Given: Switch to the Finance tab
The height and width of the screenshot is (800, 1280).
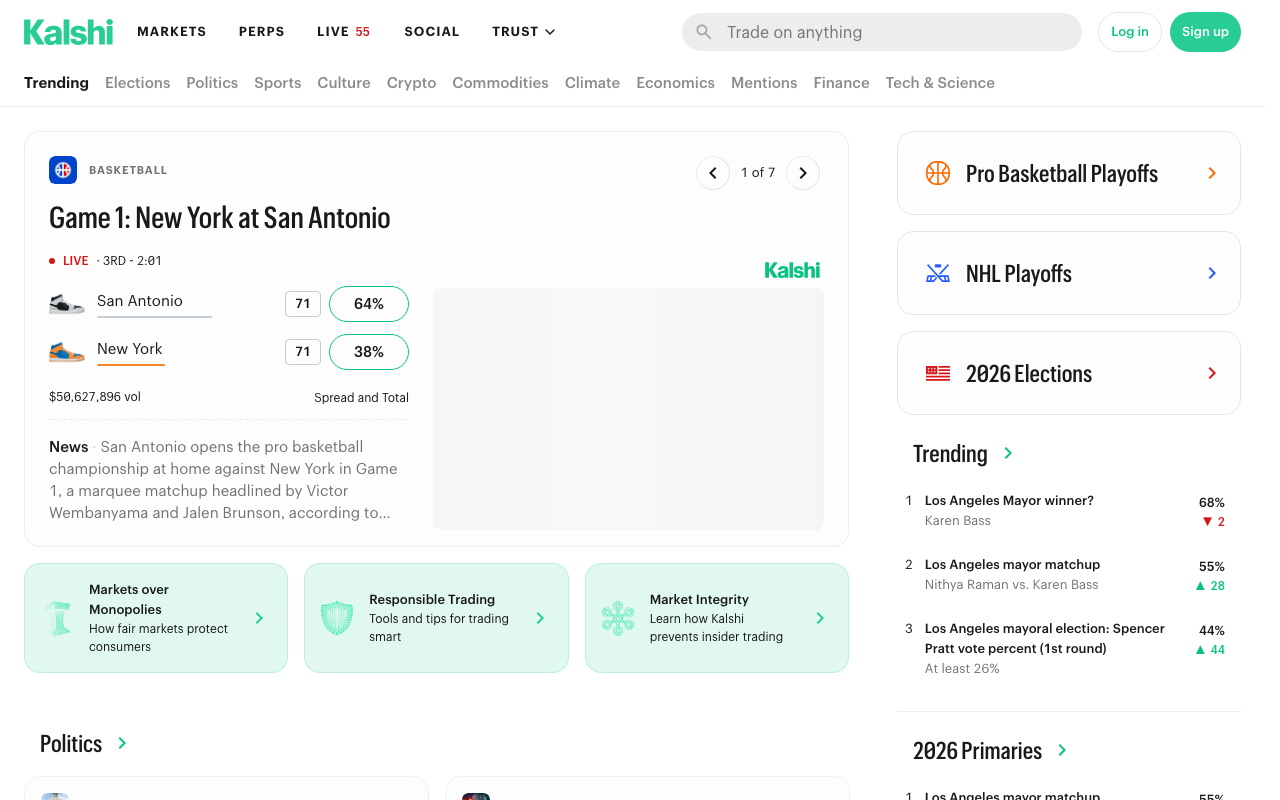Looking at the screenshot, I should 841,83.
